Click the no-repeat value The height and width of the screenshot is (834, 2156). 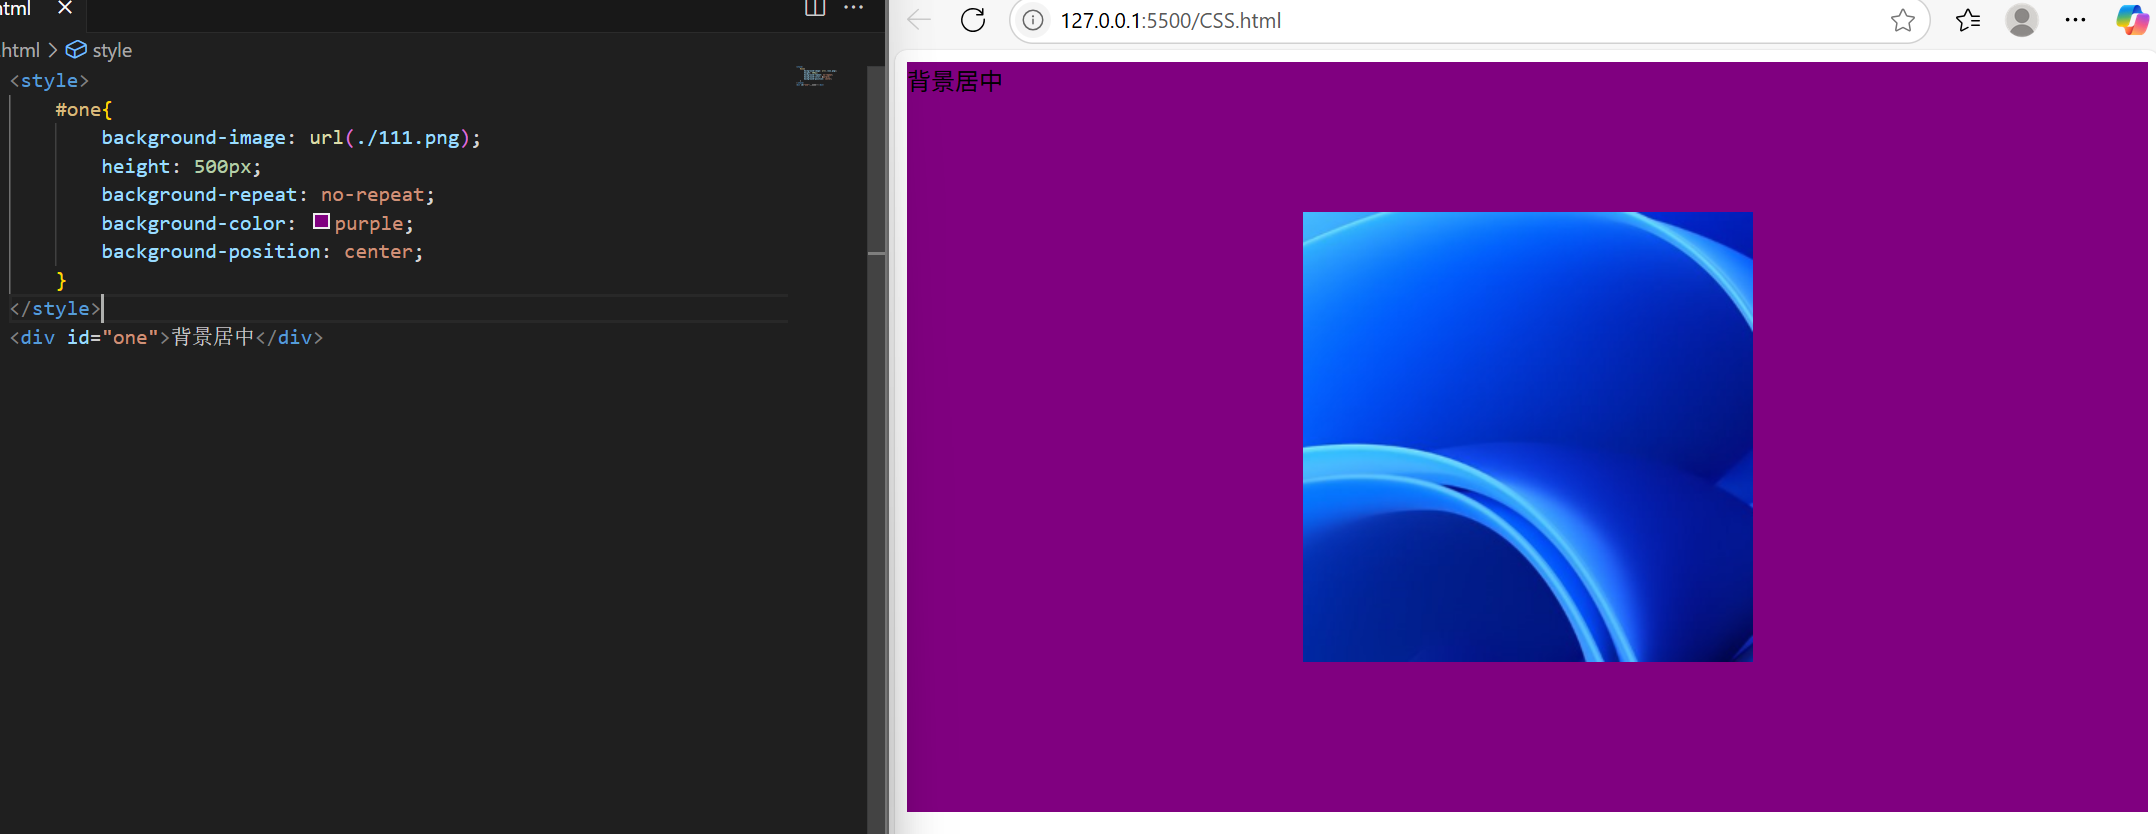tap(372, 195)
